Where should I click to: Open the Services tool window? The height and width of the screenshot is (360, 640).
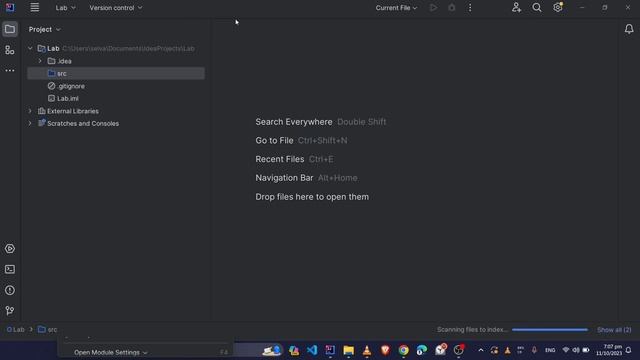(10, 249)
